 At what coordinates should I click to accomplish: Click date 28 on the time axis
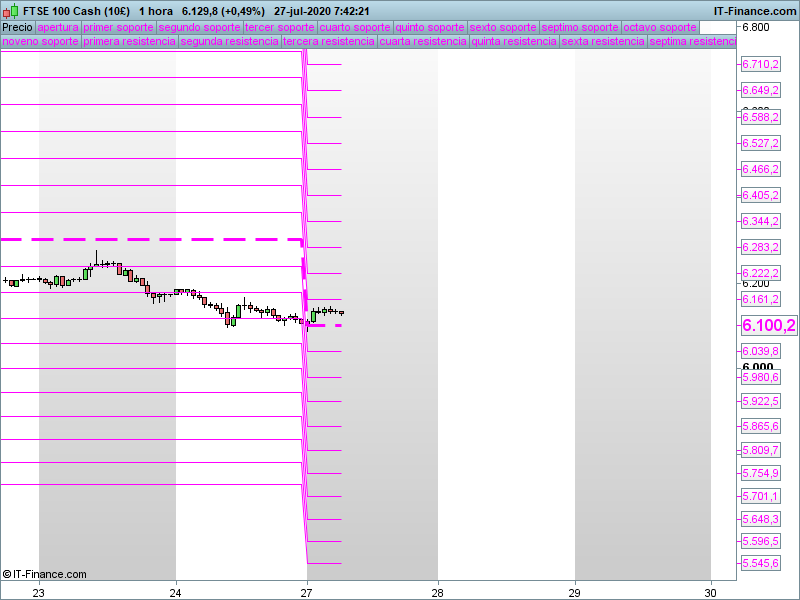click(x=437, y=593)
